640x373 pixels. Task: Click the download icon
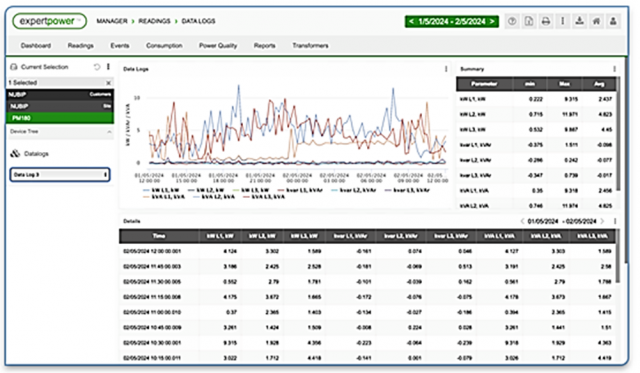(x=579, y=21)
